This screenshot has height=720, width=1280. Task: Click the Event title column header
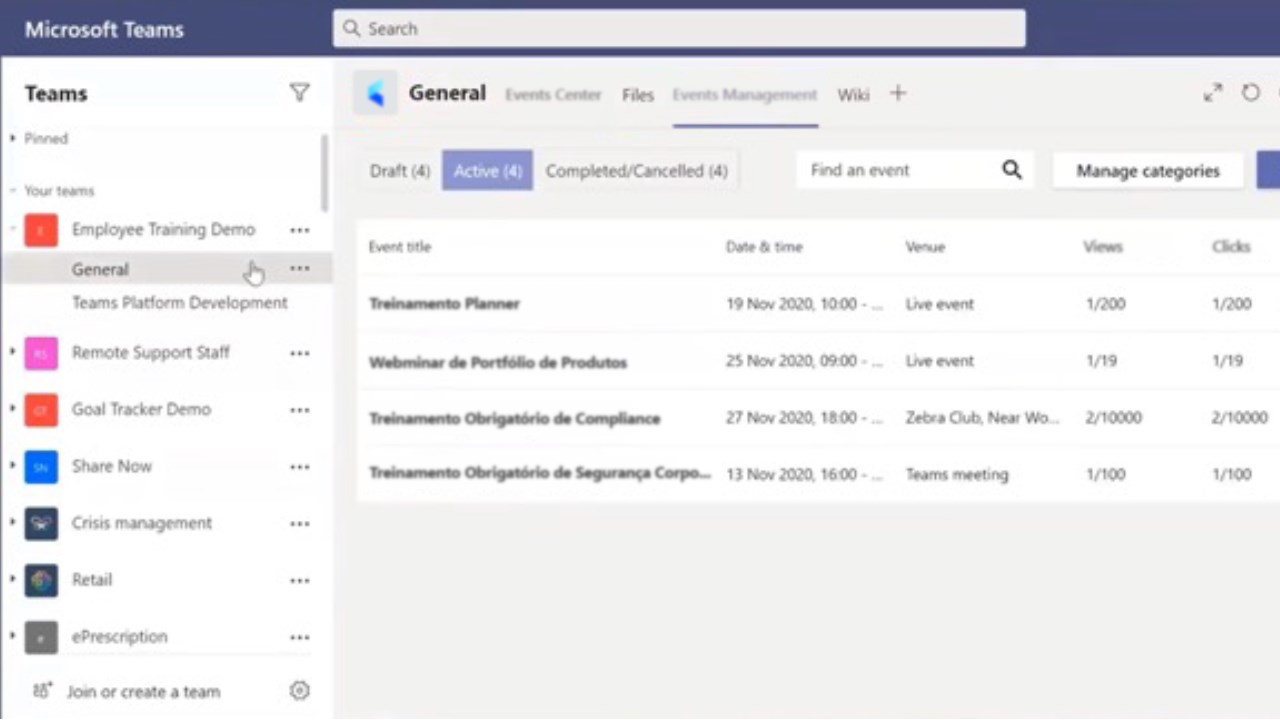pos(400,247)
